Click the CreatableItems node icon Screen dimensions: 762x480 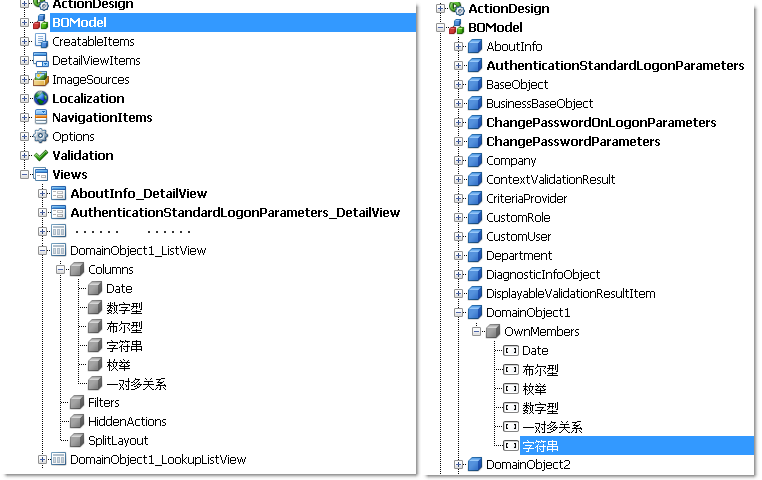click(41, 41)
